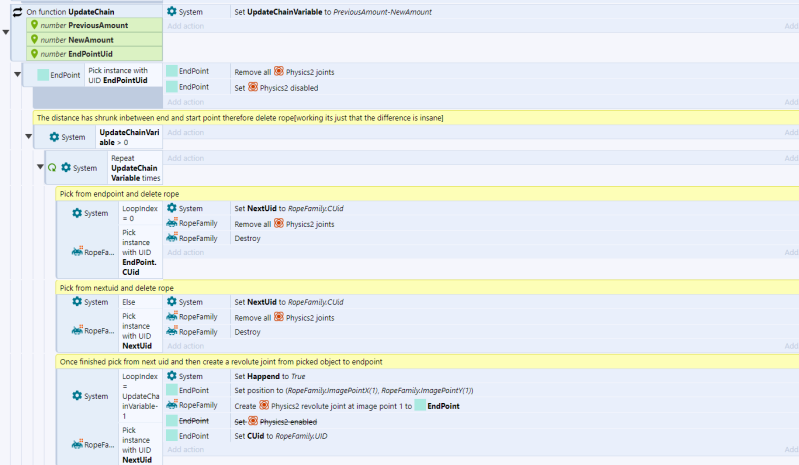Collapse the Repeat UpdateChainVariable times event
The height and width of the screenshot is (465, 799).
pyautogui.click(x=40, y=167)
